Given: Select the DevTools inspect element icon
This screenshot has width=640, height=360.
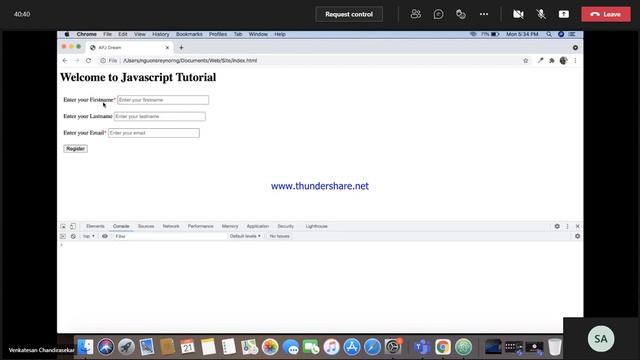Looking at the screenshot, I should pyautogui.click(x=63, y=226).
